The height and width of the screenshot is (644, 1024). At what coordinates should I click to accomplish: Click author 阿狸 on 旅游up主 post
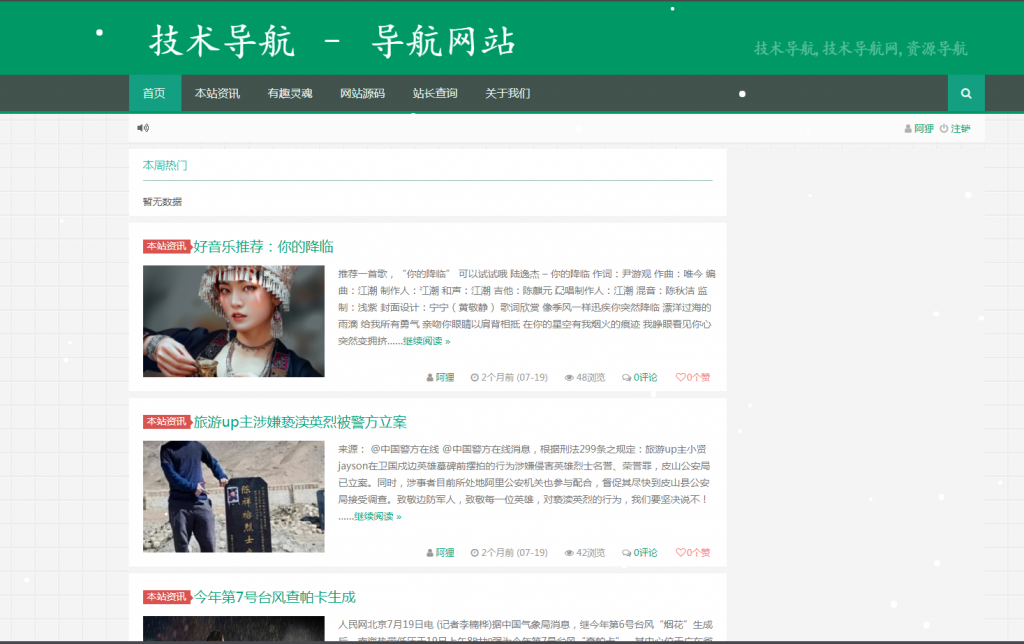(x=445, y=553)
